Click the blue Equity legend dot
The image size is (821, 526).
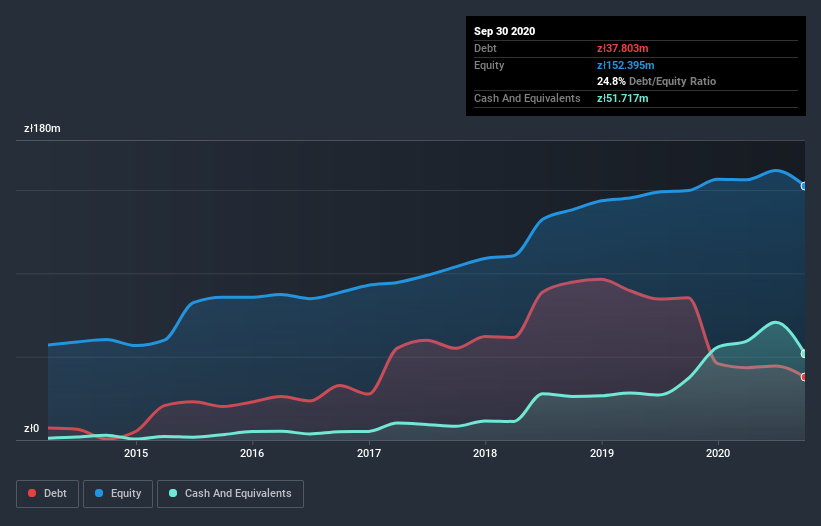coord(99,493)
